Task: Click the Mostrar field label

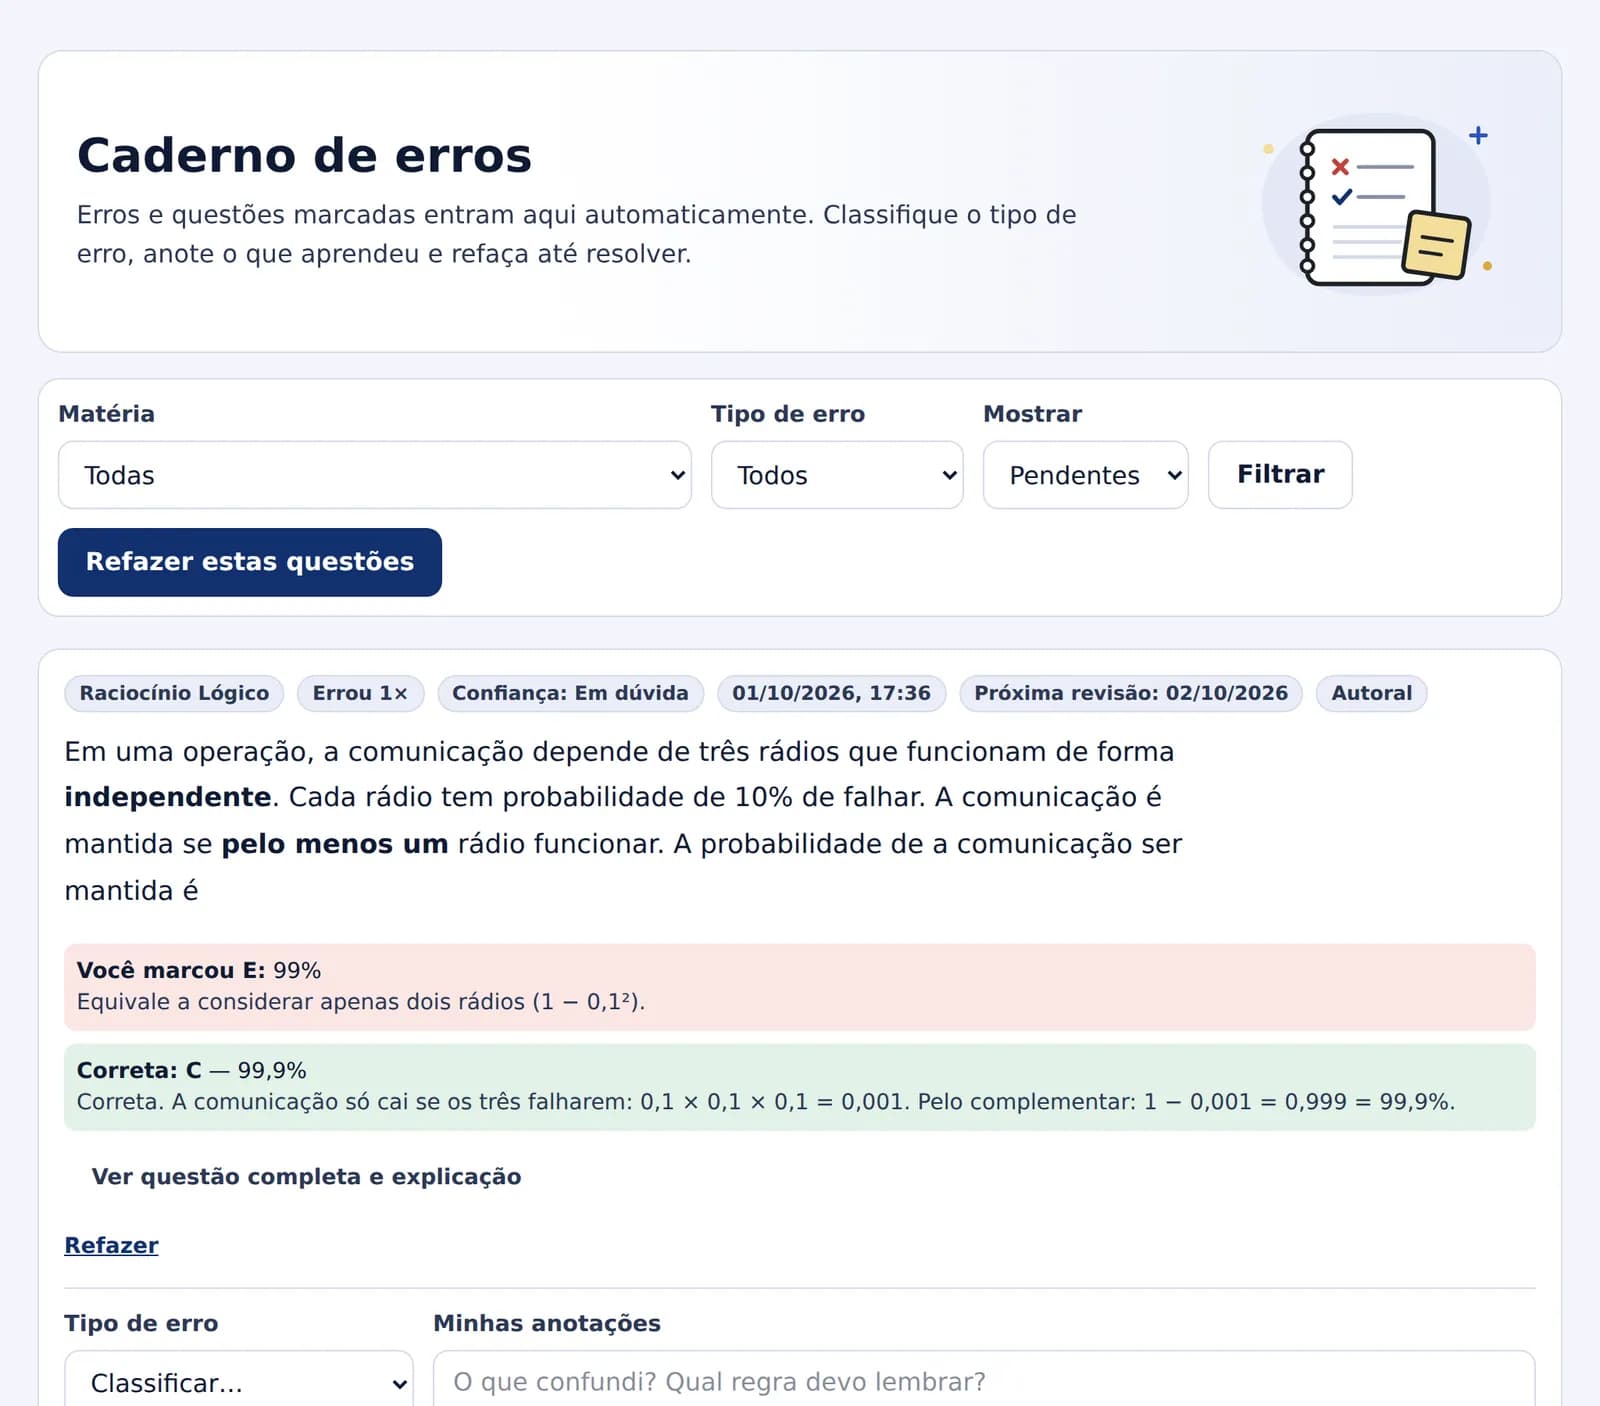Action: (1032, 414)
